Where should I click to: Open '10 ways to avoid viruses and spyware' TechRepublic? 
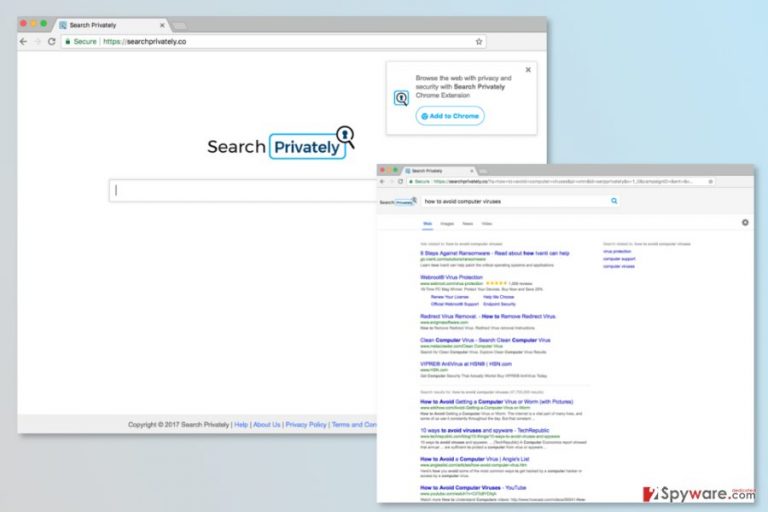click(x=484, y=430)
